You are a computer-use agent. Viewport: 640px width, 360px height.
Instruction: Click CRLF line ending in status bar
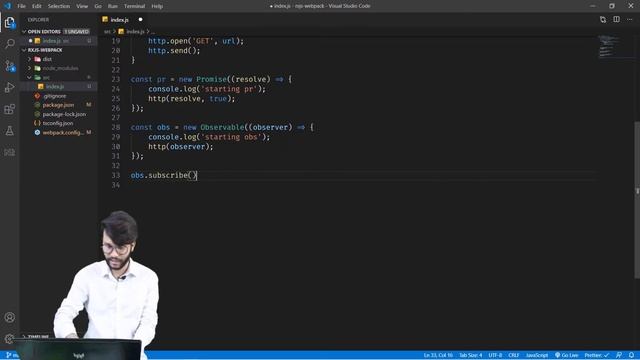514,355
